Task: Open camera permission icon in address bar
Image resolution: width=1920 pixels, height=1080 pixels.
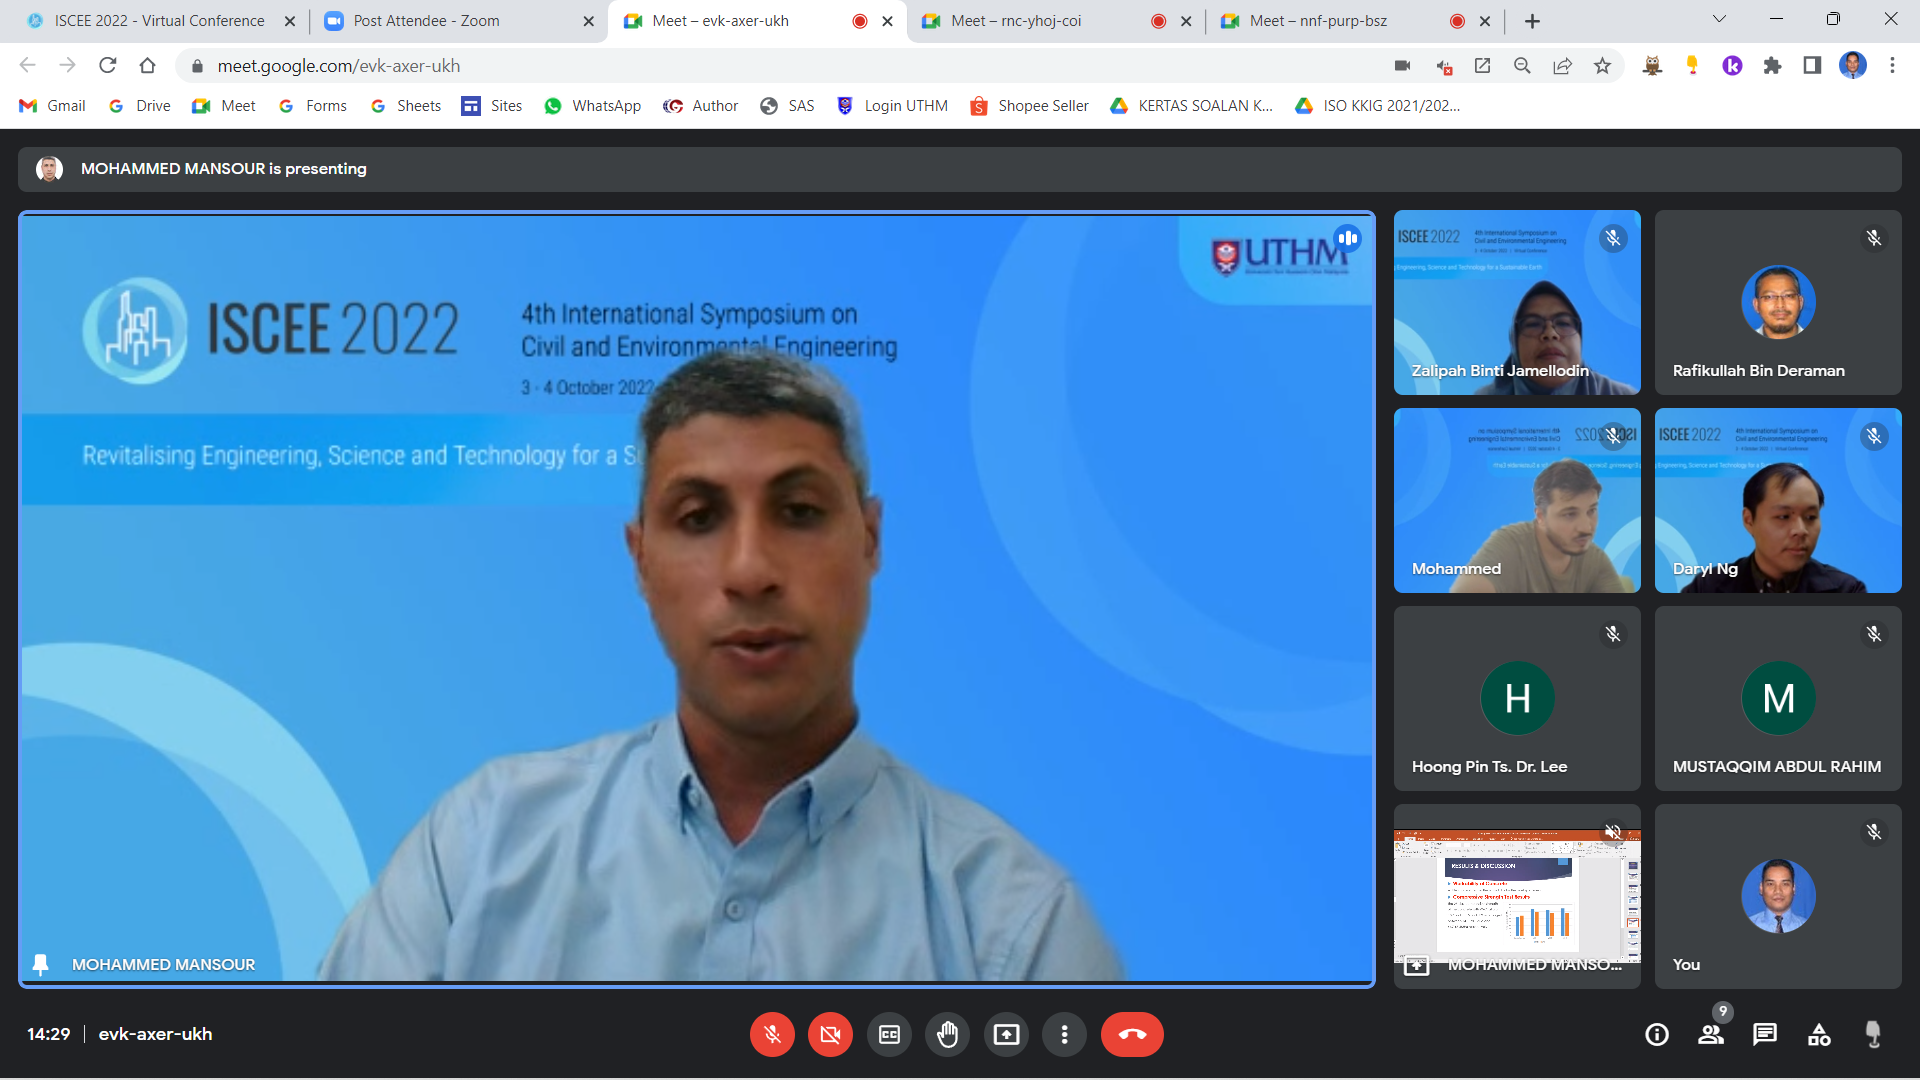Action: coord(1402,65)
